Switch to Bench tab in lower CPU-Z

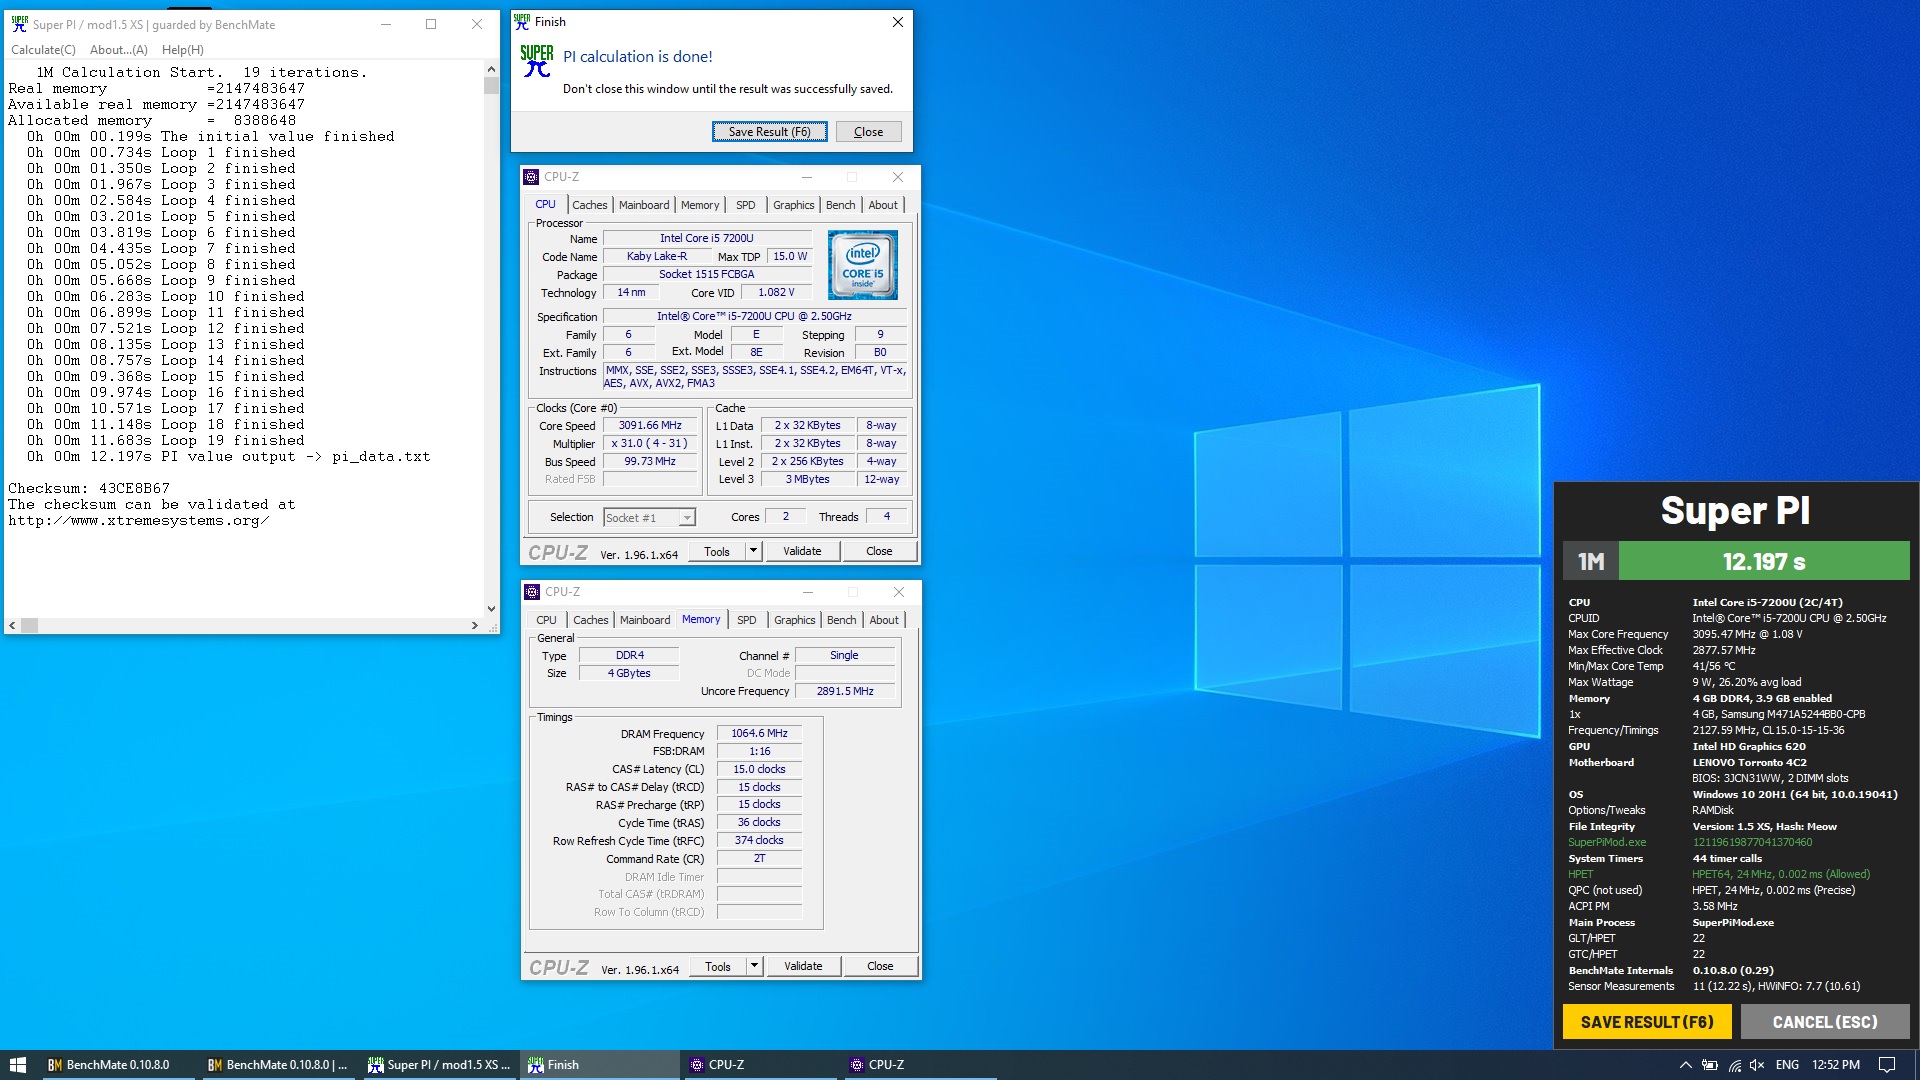click(x=842, y=620)
